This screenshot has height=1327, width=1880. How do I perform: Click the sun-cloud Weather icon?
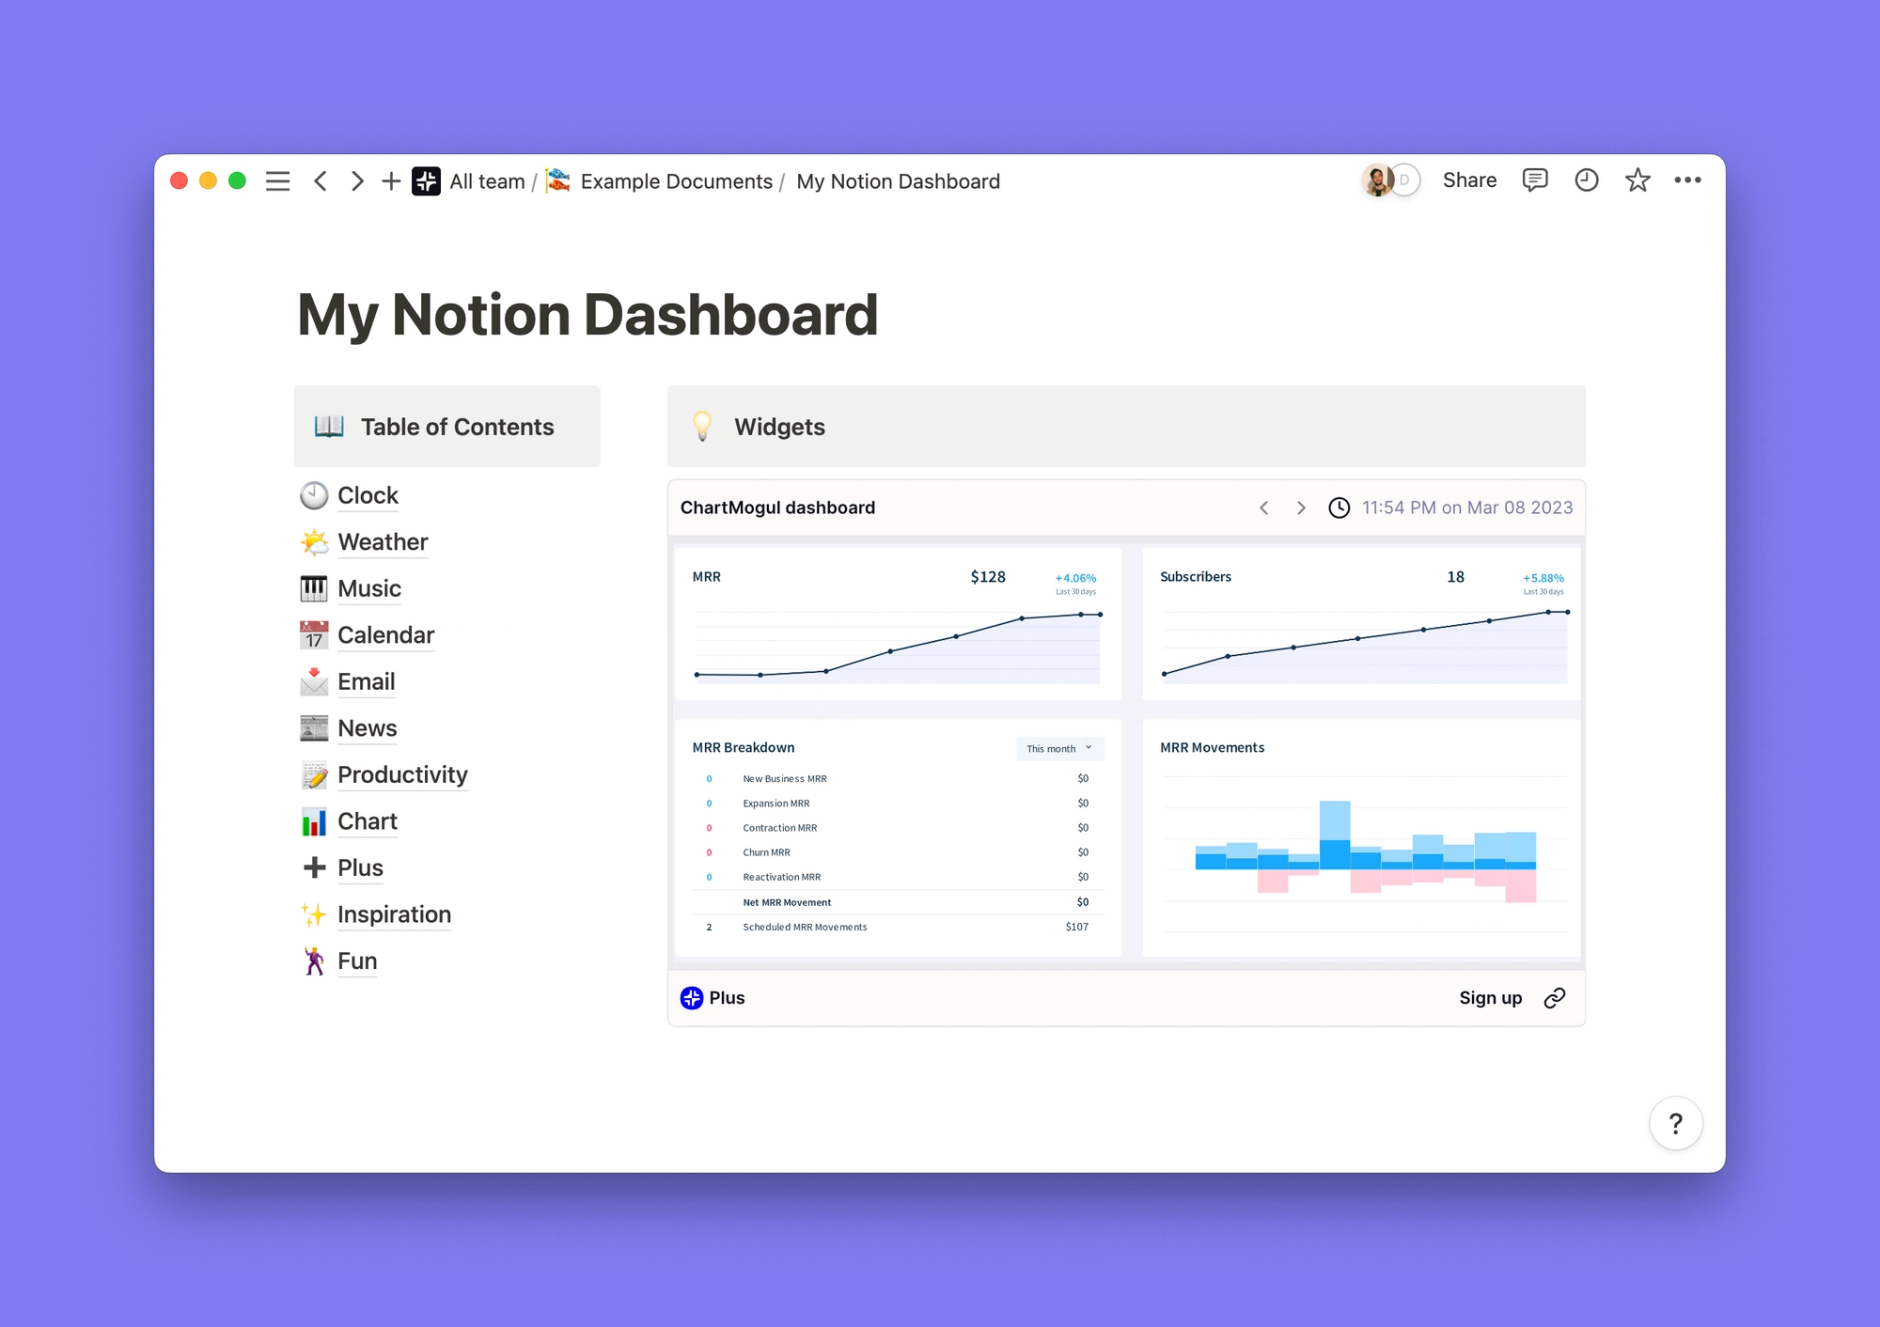pos(314,542)
